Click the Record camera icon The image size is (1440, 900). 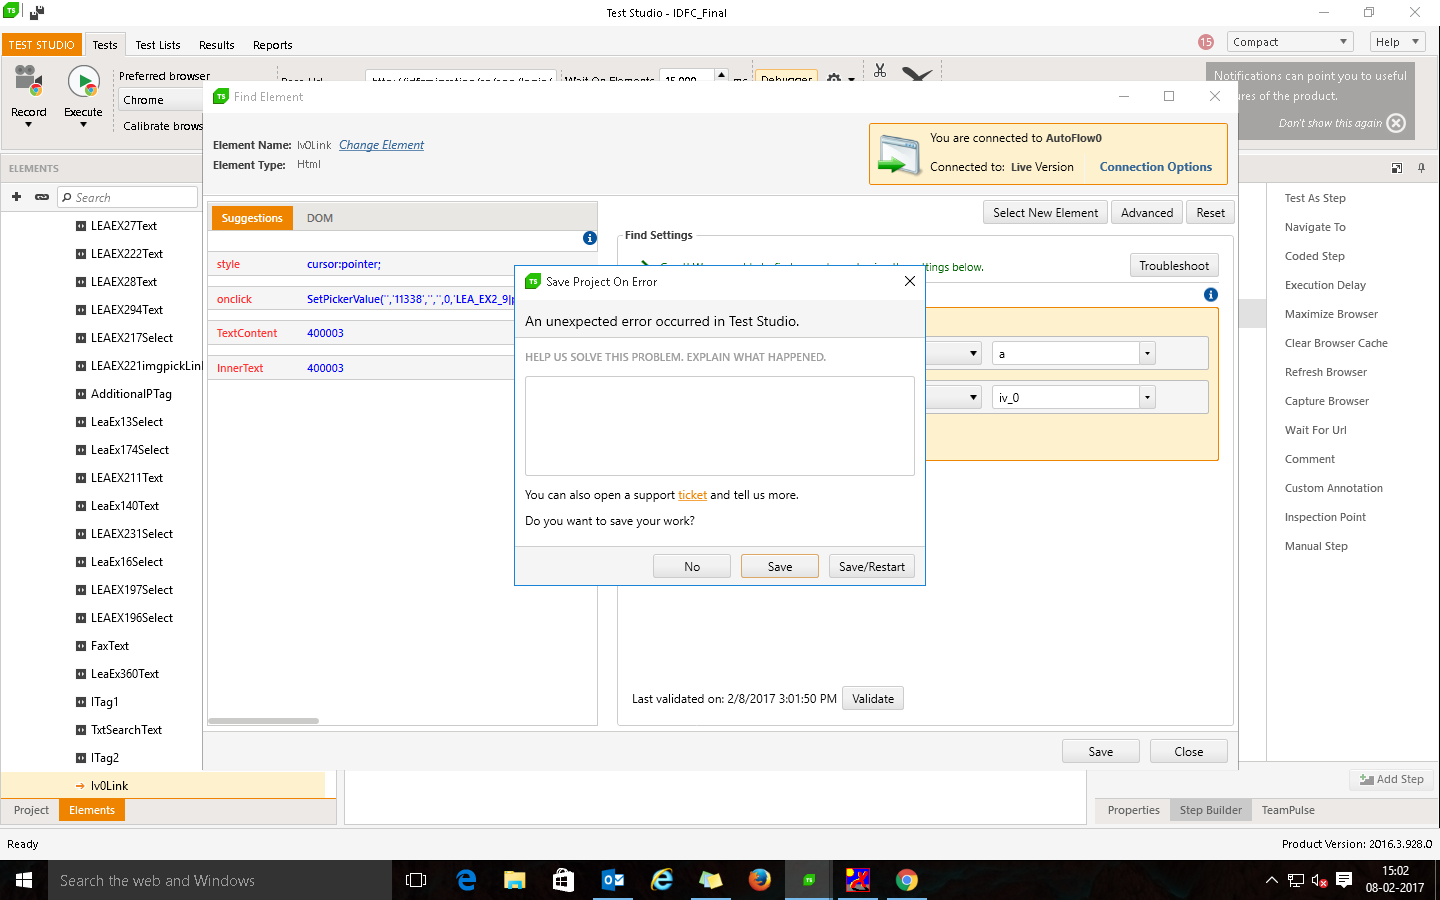pyautogui.click(x=28, y=82)
